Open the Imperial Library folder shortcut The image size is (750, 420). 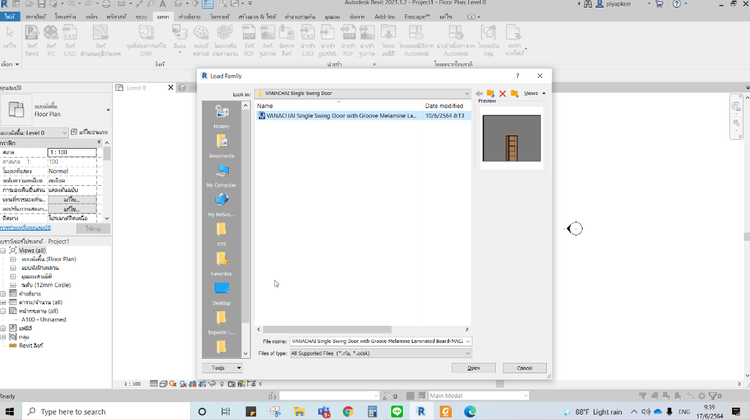221,323
